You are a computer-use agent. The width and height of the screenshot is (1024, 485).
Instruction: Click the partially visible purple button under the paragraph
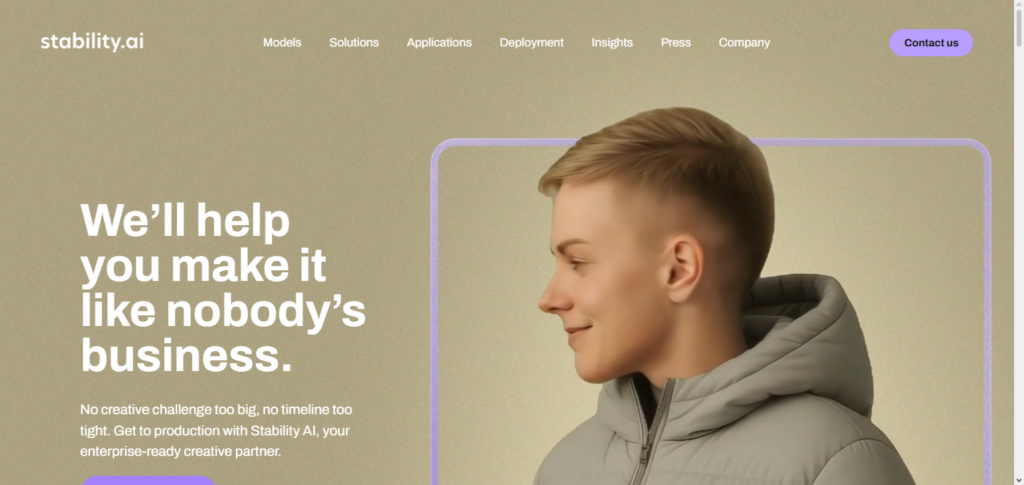click(148, 480)
